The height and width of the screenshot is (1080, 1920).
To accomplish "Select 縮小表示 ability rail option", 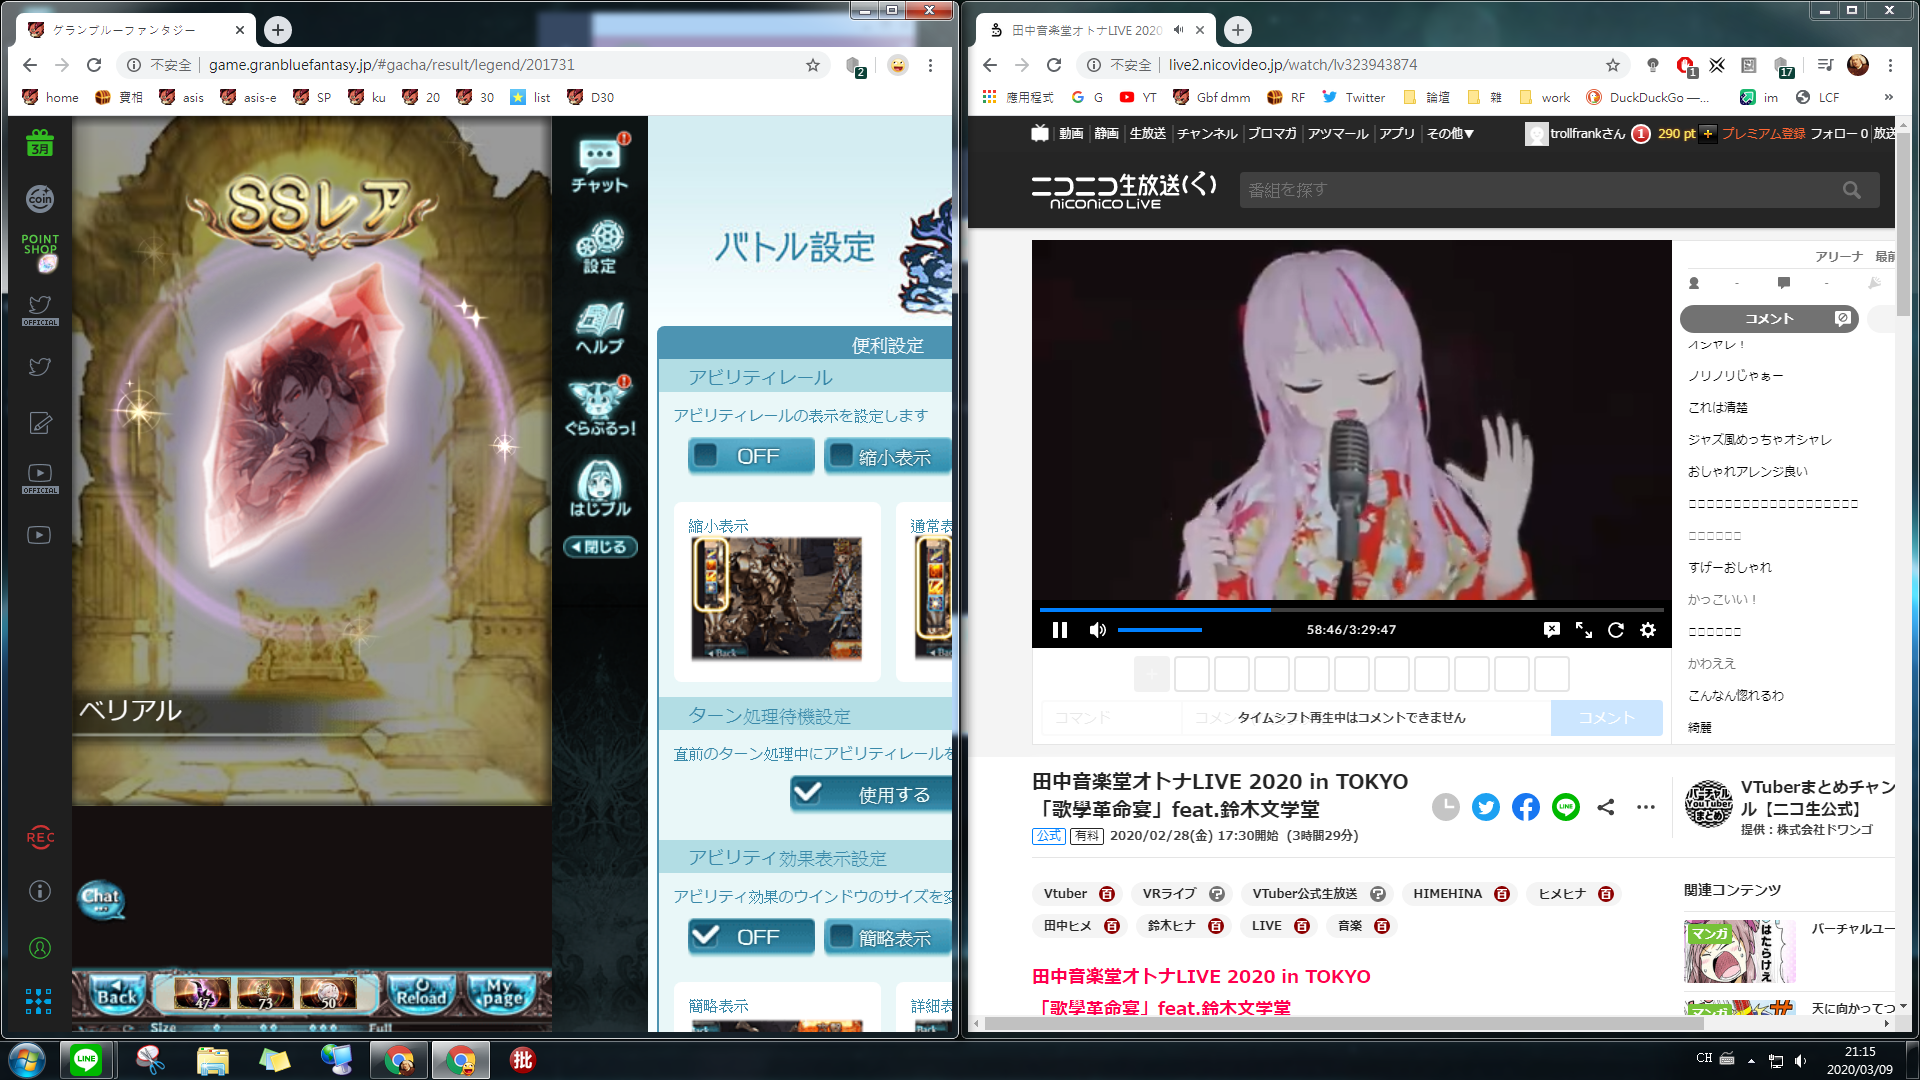I will click(888, 456).
